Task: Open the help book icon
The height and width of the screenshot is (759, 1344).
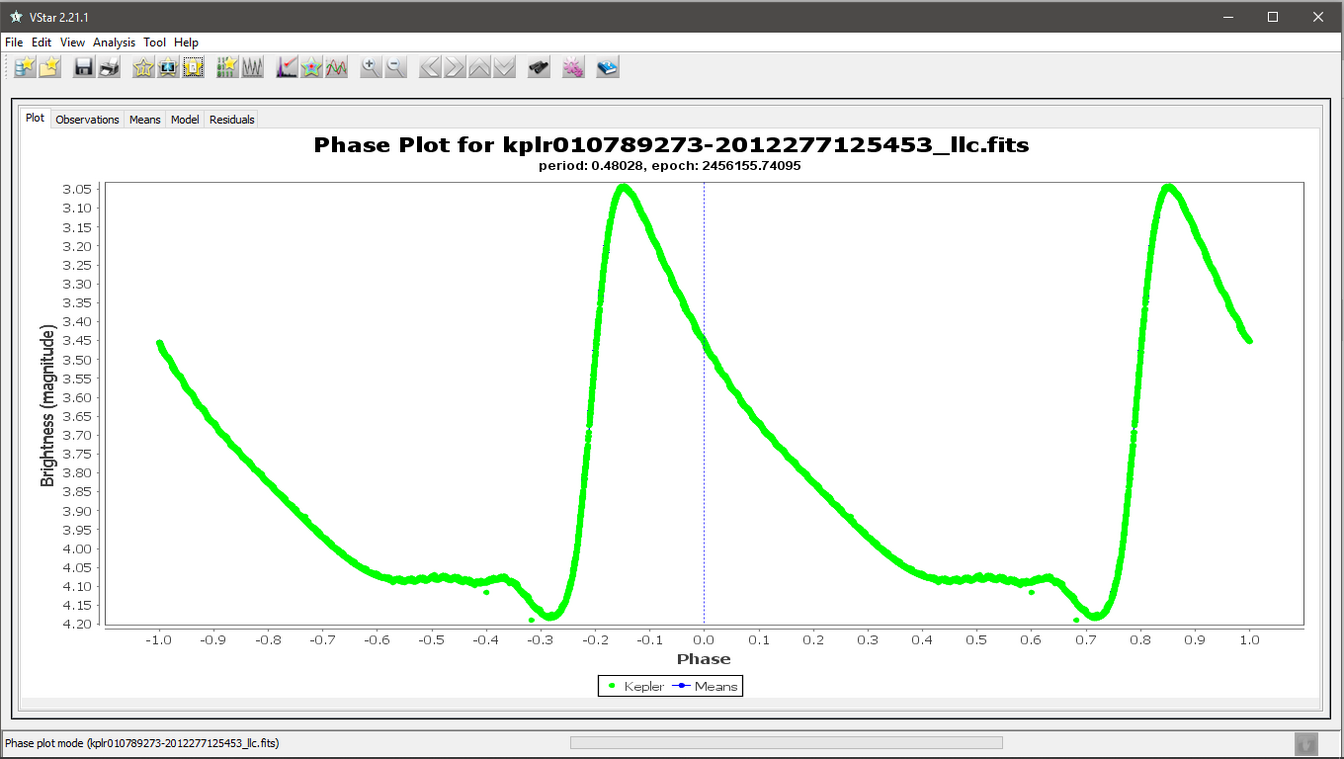Action: [607, 68]
